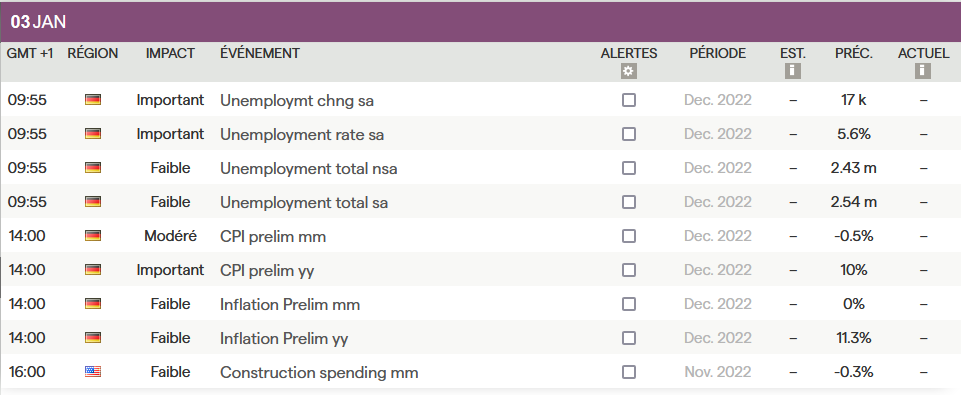Click the German flag beside Unemploymt chng sa
The image size is (963, 396).
click(x=93, y=100)
